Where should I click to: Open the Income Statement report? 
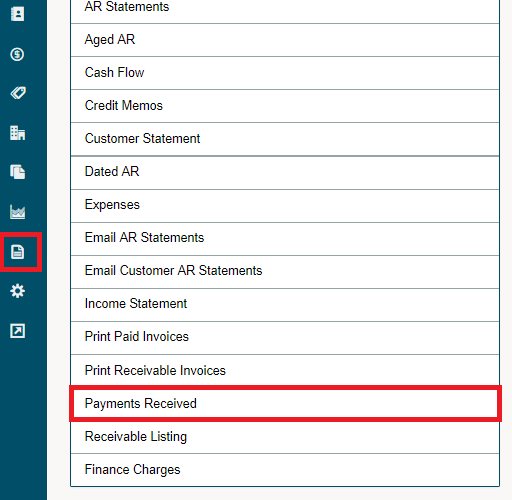285,305
